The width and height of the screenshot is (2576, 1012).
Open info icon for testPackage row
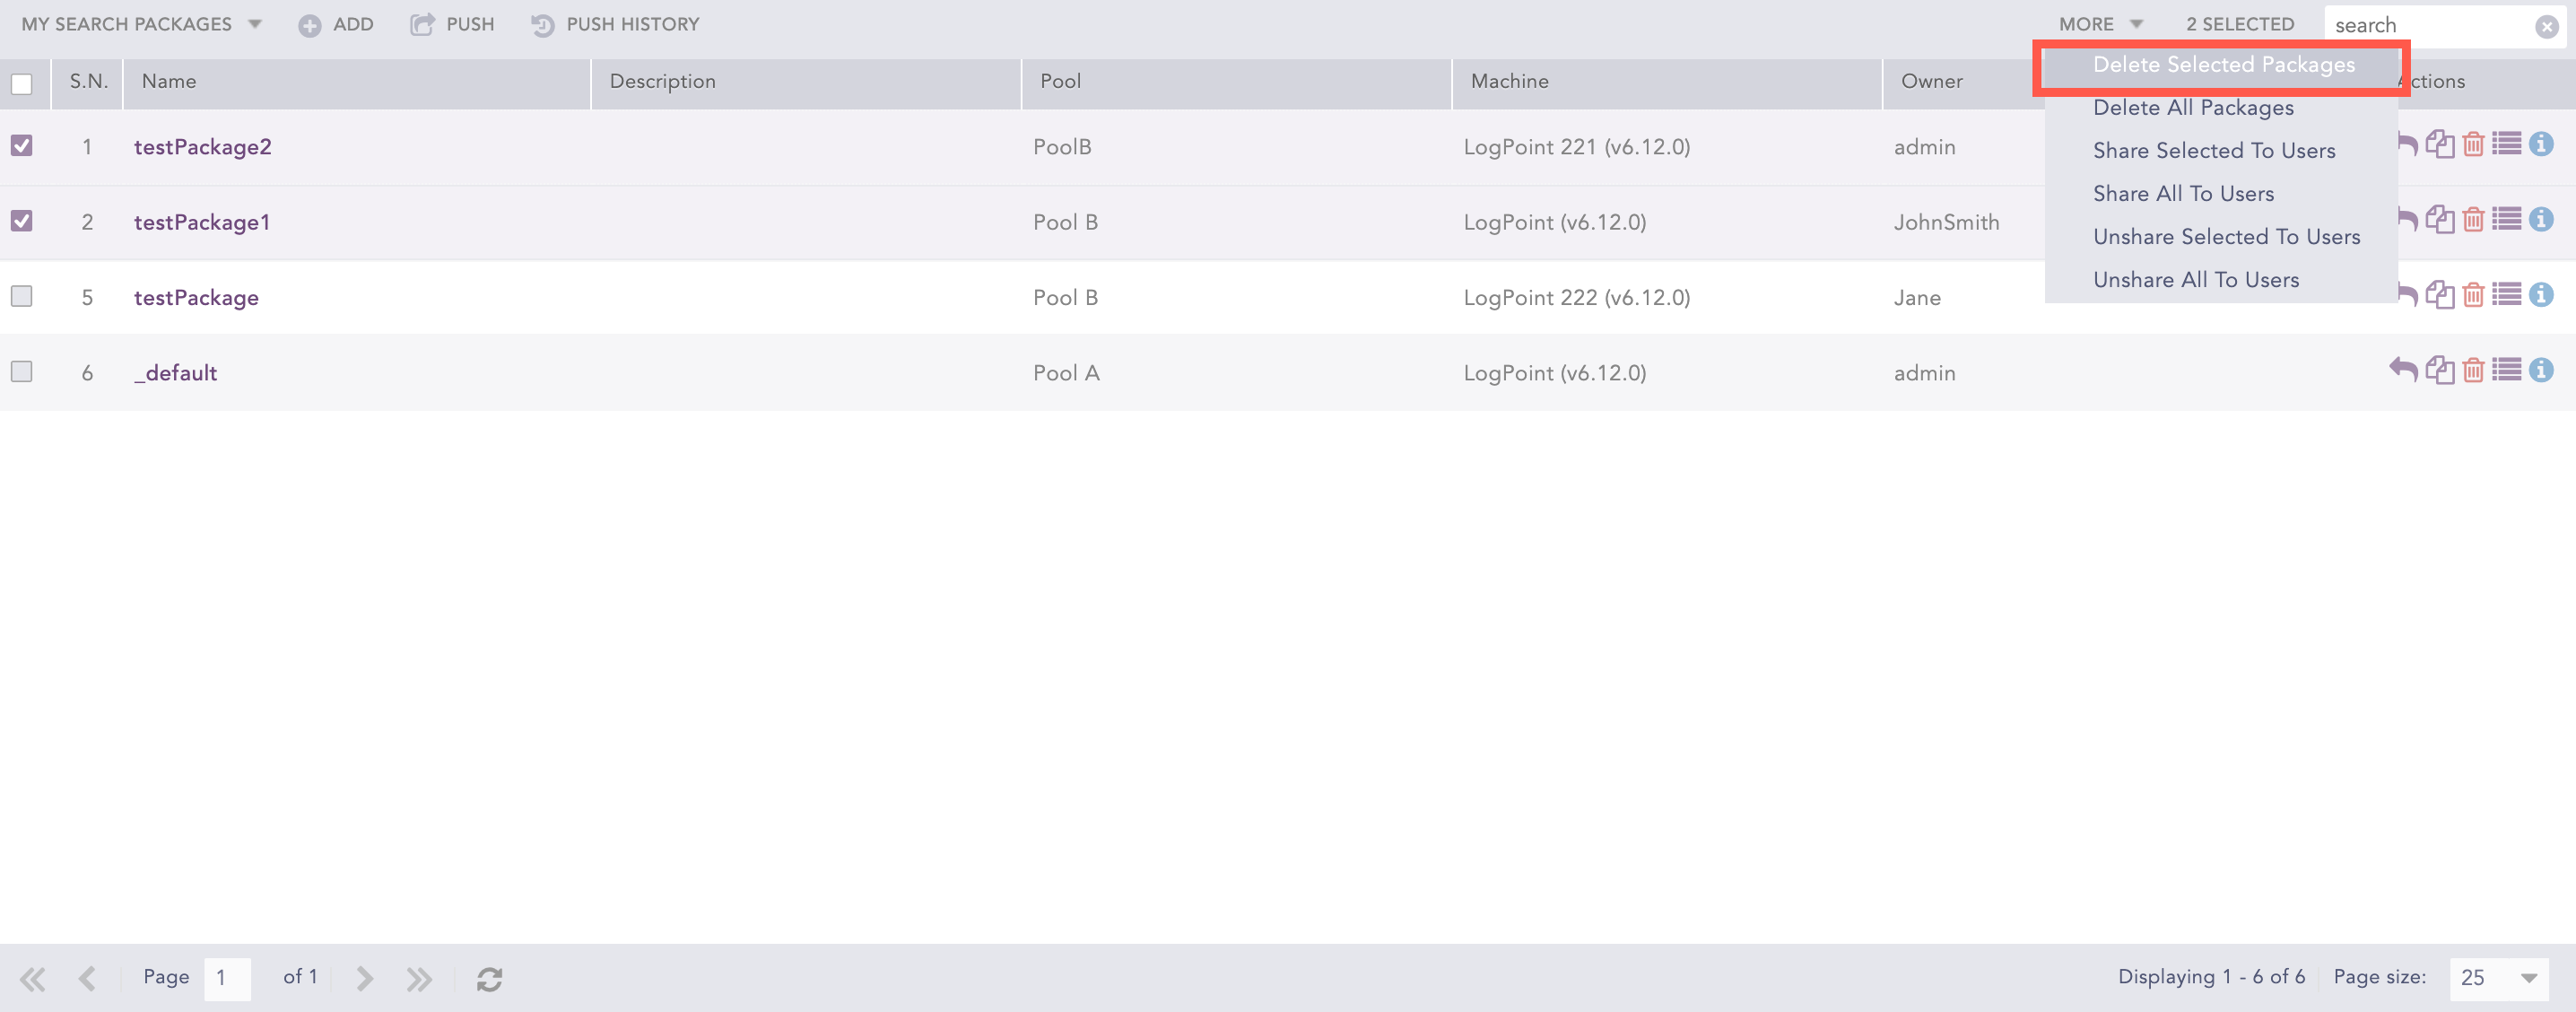click(x=2541, y=295)
